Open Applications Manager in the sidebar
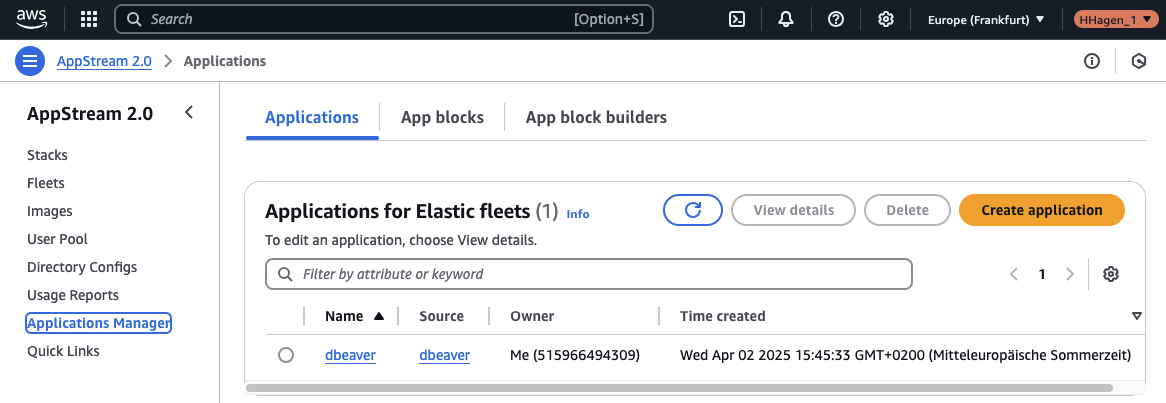1166x403 pixels. [99, 323]
